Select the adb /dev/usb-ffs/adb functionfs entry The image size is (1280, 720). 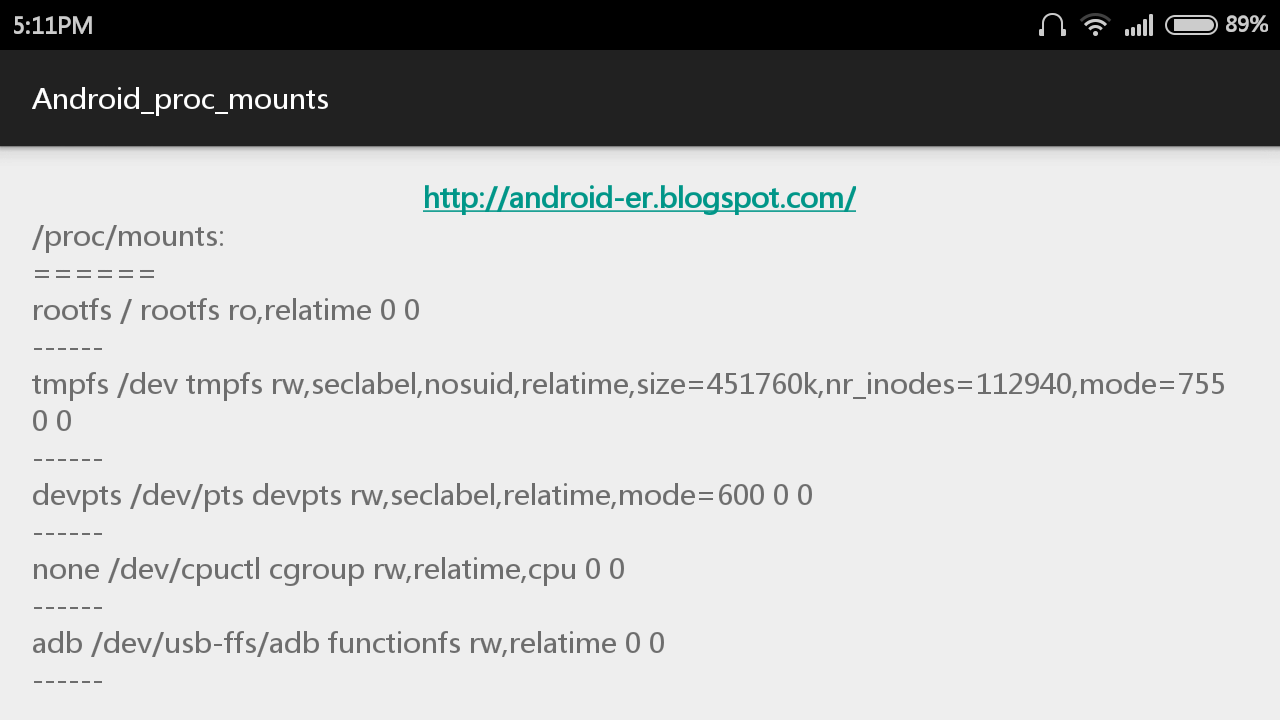pos(348,643)
